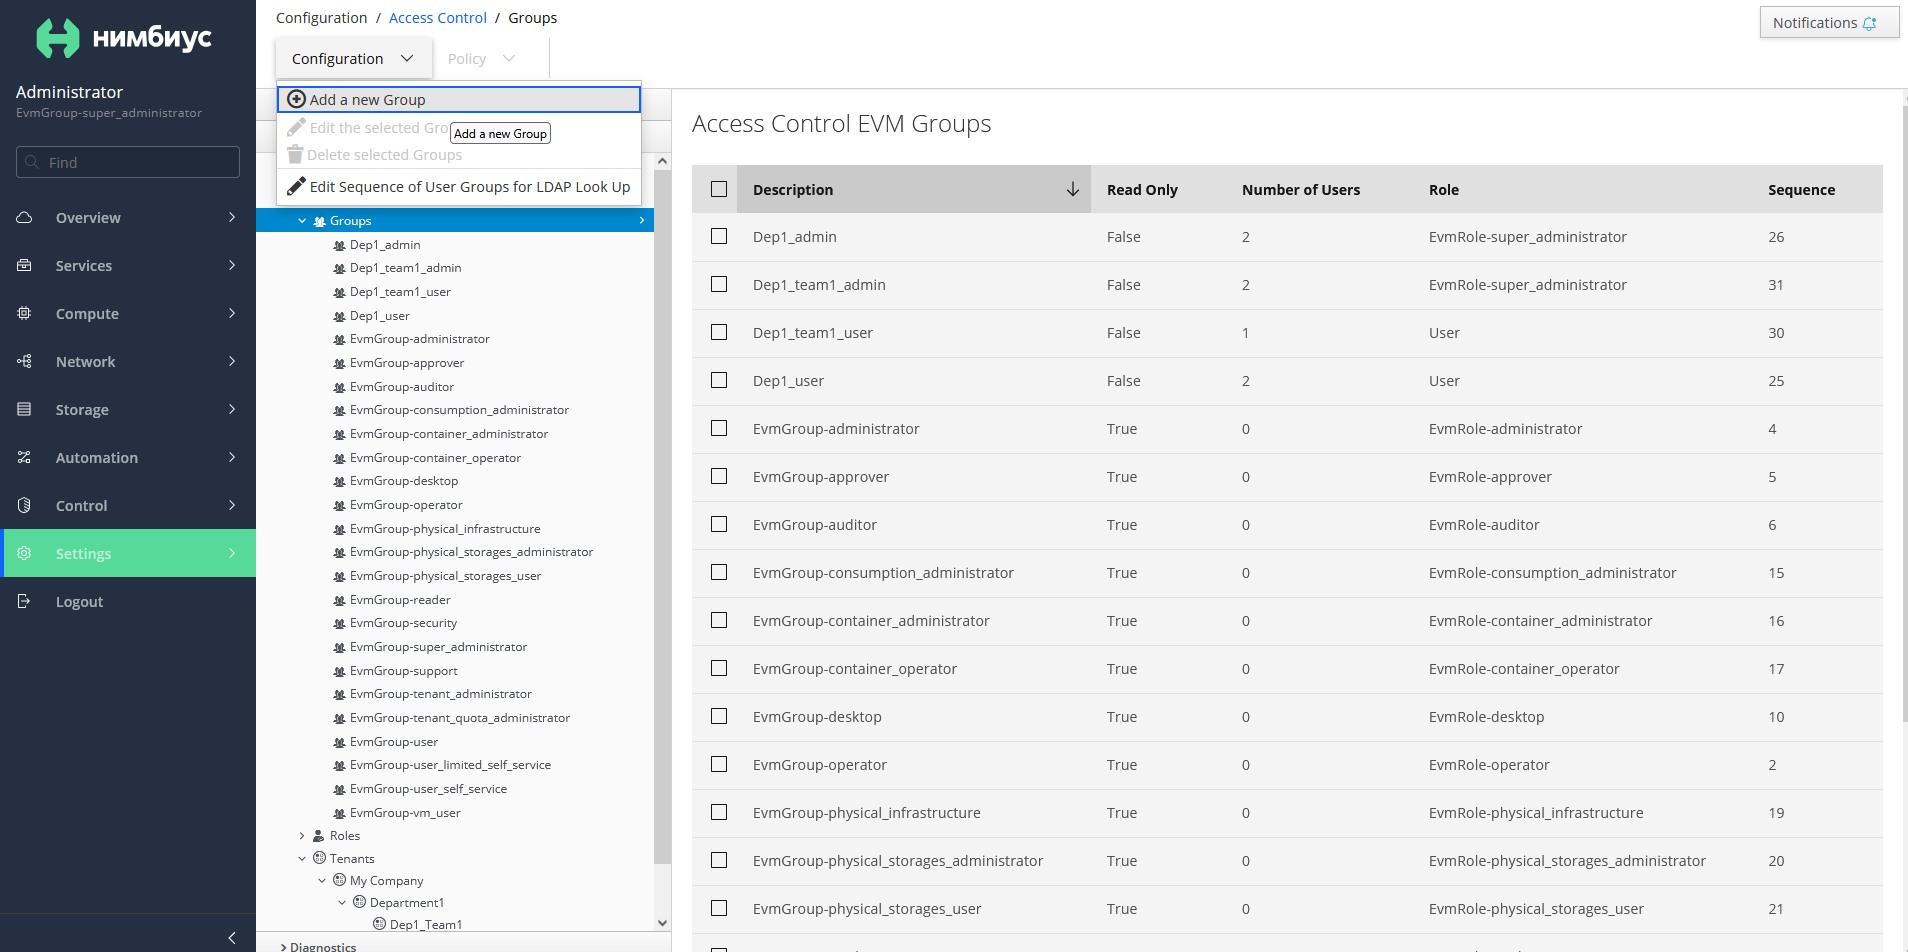Collapse the Department1 tree node chevron
The height and width of the screenshot is (952, 1908).
pos(342,902)
